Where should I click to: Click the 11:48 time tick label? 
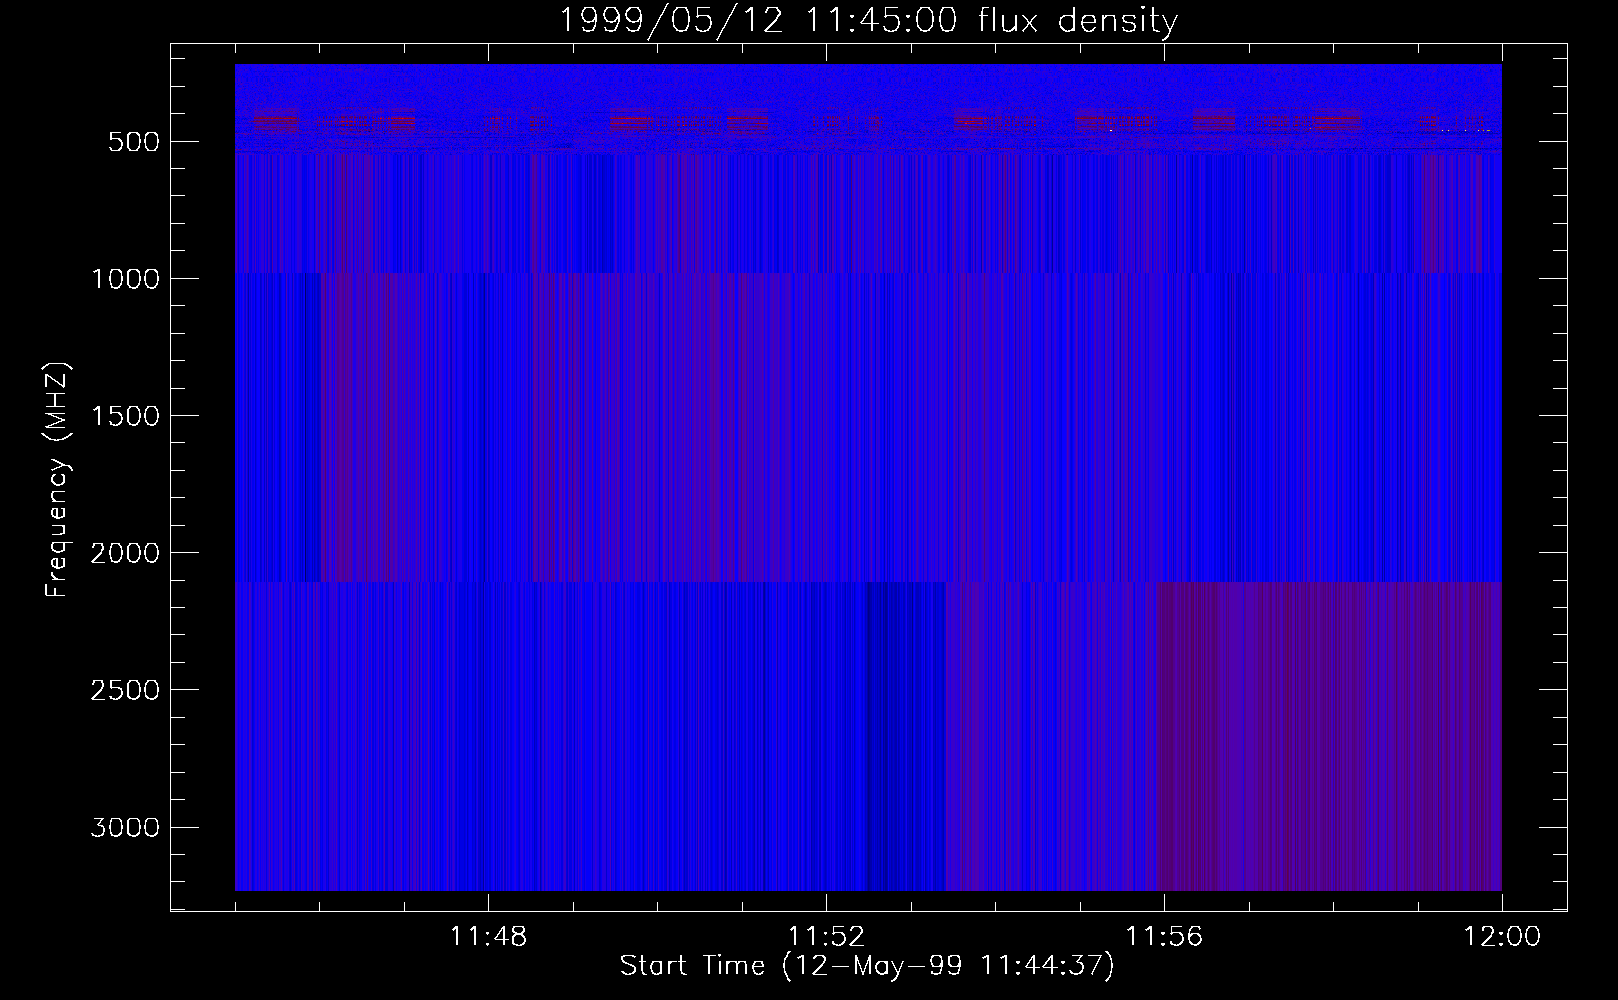(488, 937)
